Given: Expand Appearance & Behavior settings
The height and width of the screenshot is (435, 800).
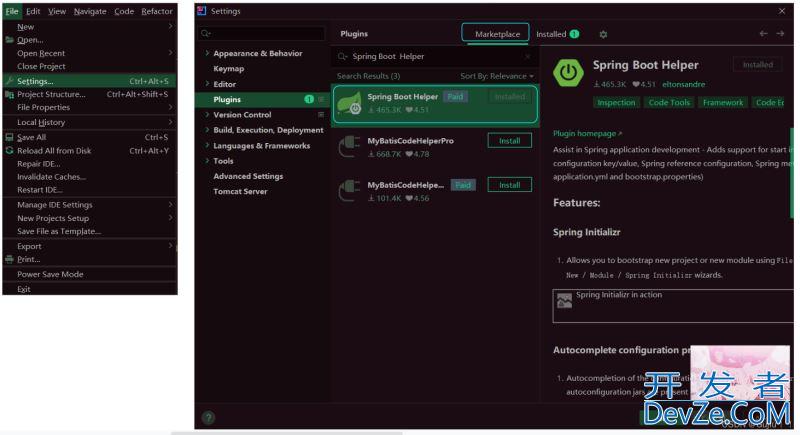Looking at the screenshot, I should point(207,53).
